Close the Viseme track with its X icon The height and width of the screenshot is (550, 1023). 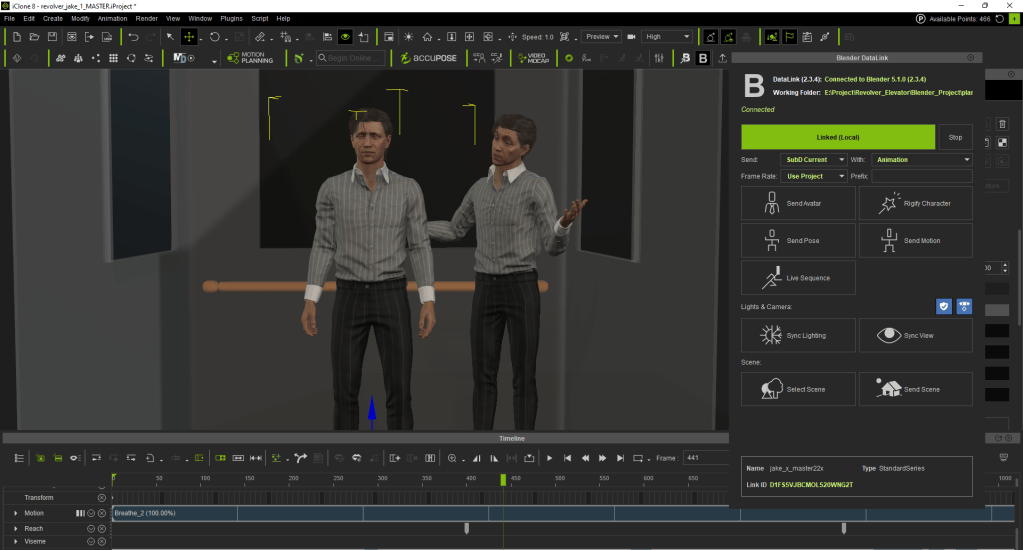point(102,542)
